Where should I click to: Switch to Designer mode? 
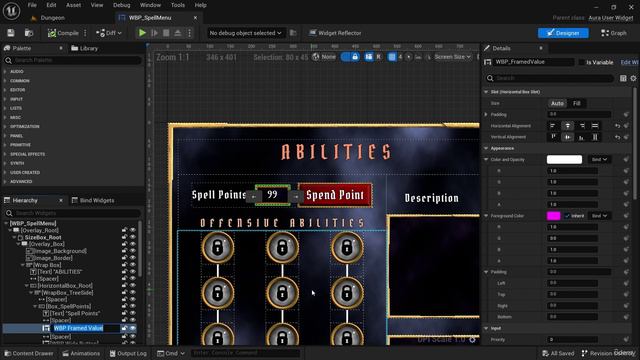coord(563,33)
